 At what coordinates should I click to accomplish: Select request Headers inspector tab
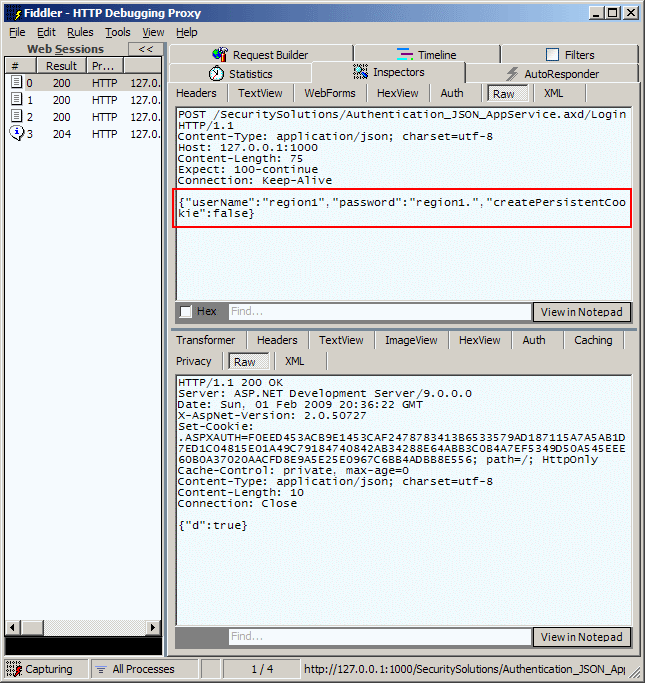coord(196,93)
